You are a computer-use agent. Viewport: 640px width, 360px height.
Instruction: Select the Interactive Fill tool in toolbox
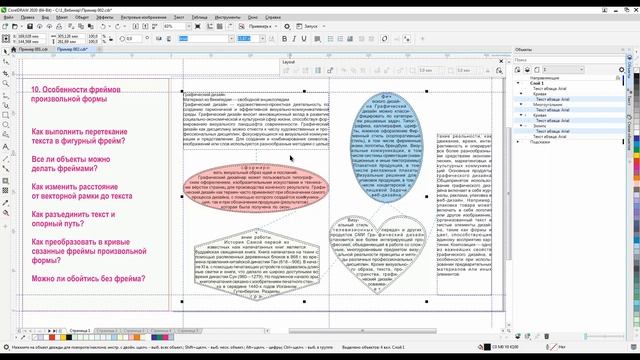coord(6,213)
